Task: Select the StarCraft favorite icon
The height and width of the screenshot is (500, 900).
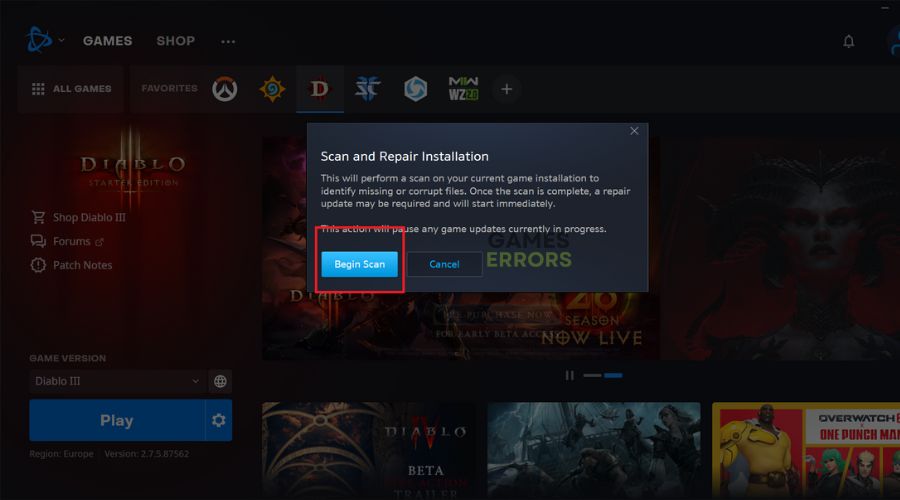Action: click(x=367, y=89)
